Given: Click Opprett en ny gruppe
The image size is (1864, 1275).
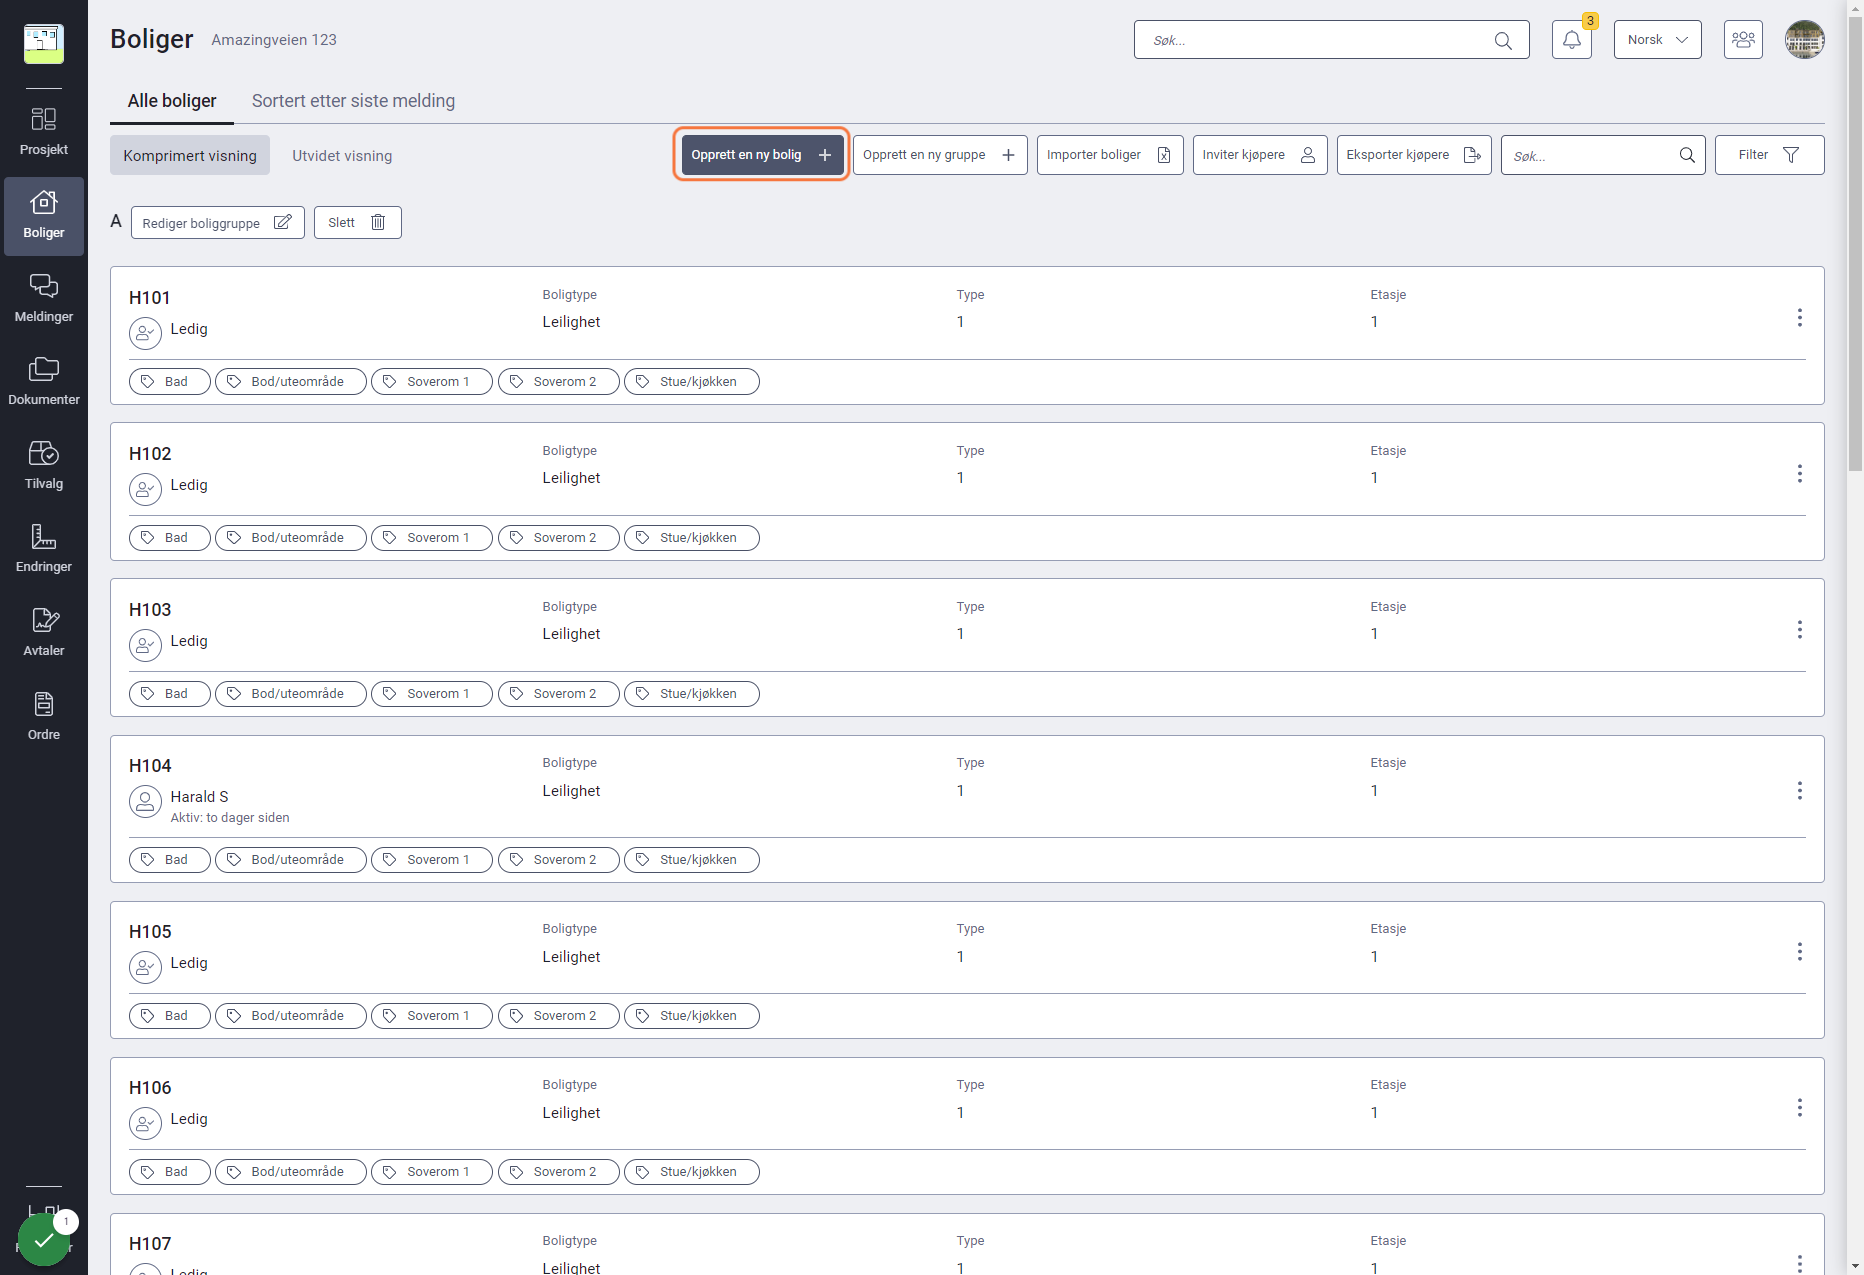Looking at the screenshot, I should click(x=940, y=155).
